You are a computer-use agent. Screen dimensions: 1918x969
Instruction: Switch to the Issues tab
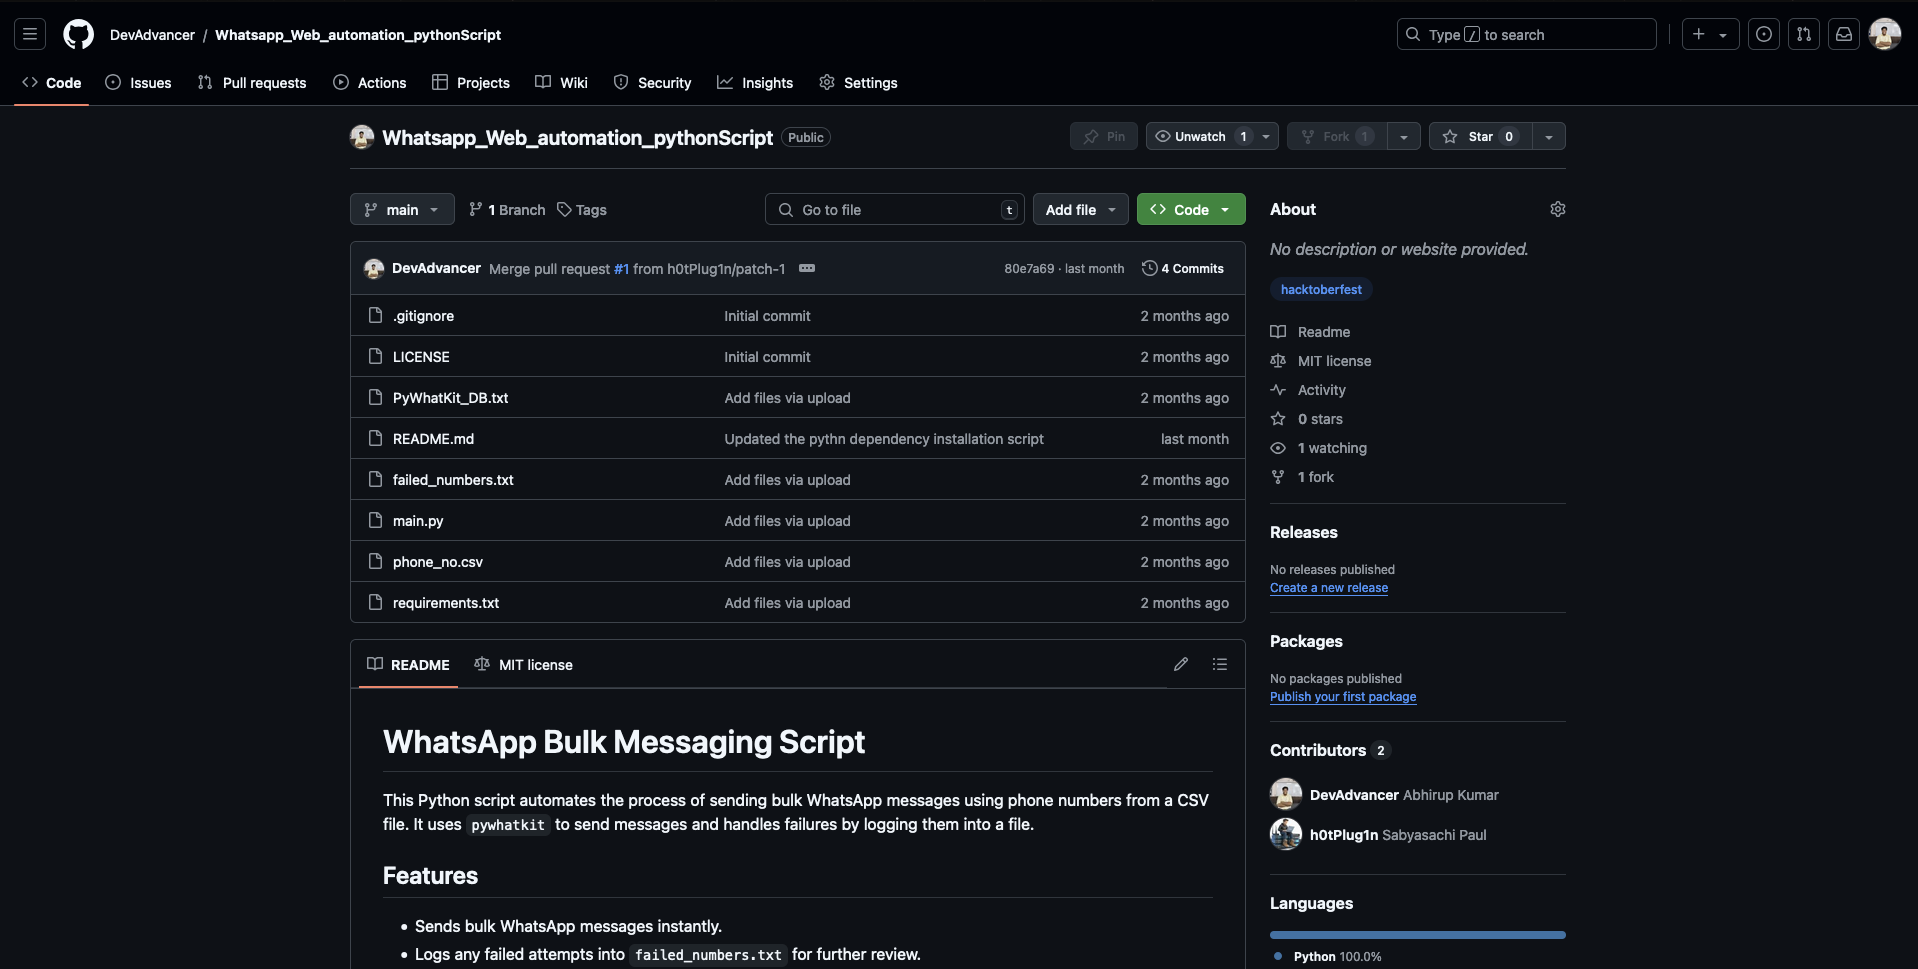tap(139, 82)
